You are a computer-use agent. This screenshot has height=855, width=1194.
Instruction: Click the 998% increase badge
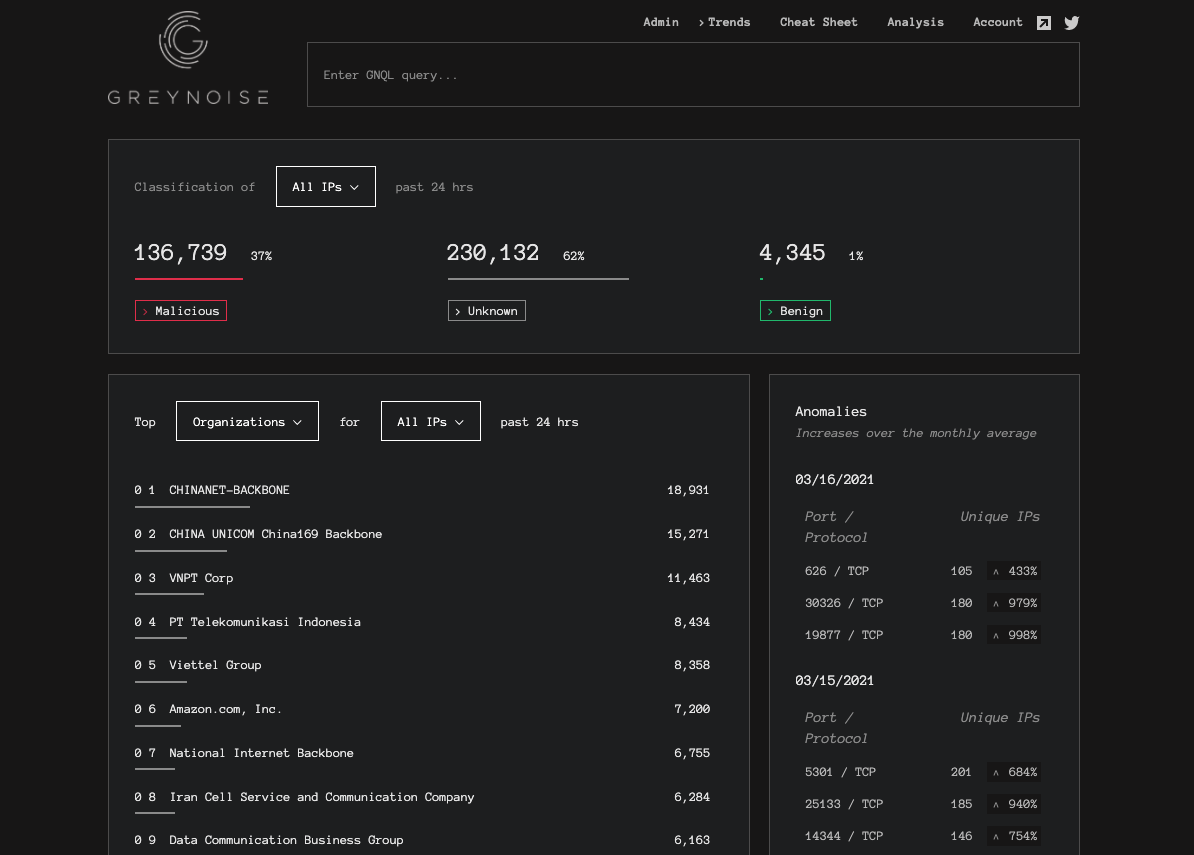pyautogui.click(x=1014, y=635)
